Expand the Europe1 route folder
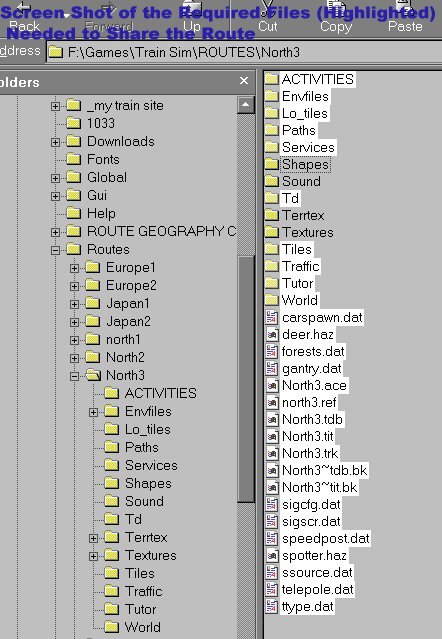 pyautogui.click(x=74, y=268)
